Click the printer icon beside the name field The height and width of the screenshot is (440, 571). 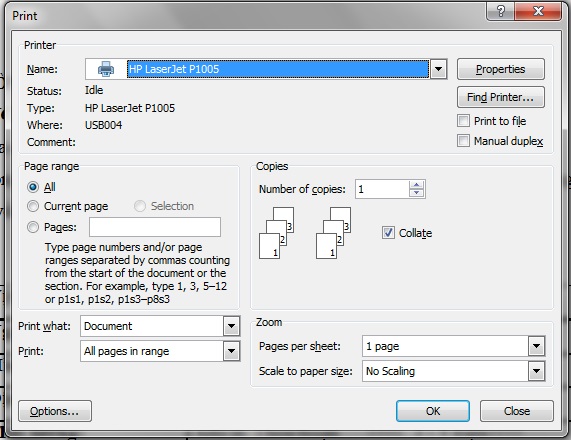tap(106, 69)
